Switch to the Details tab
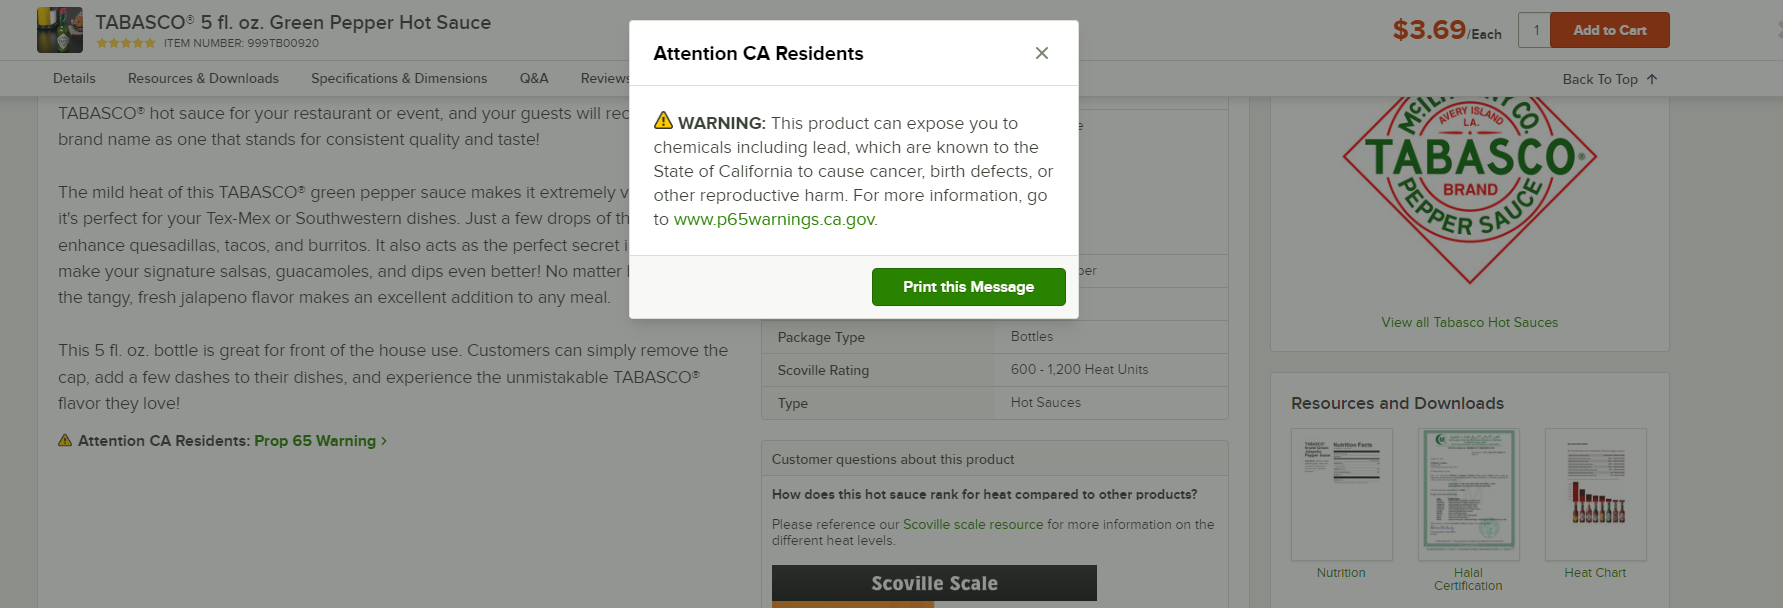Image resolution: width=1783 pixels, height=608 pixels. (x=74, y=78)
